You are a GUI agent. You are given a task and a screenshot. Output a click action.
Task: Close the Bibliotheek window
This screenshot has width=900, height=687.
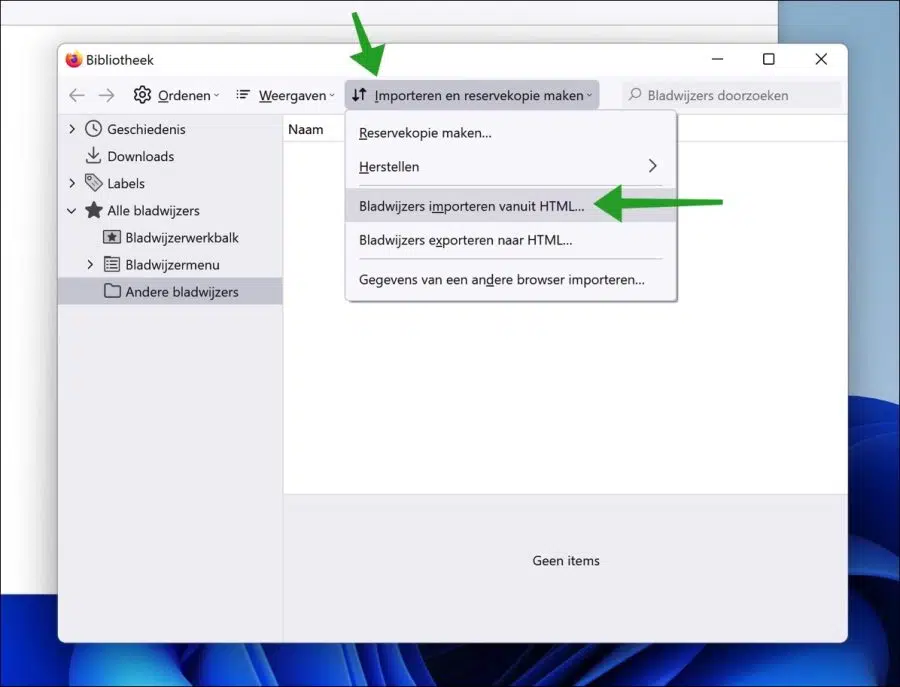(x=821, y=59)
